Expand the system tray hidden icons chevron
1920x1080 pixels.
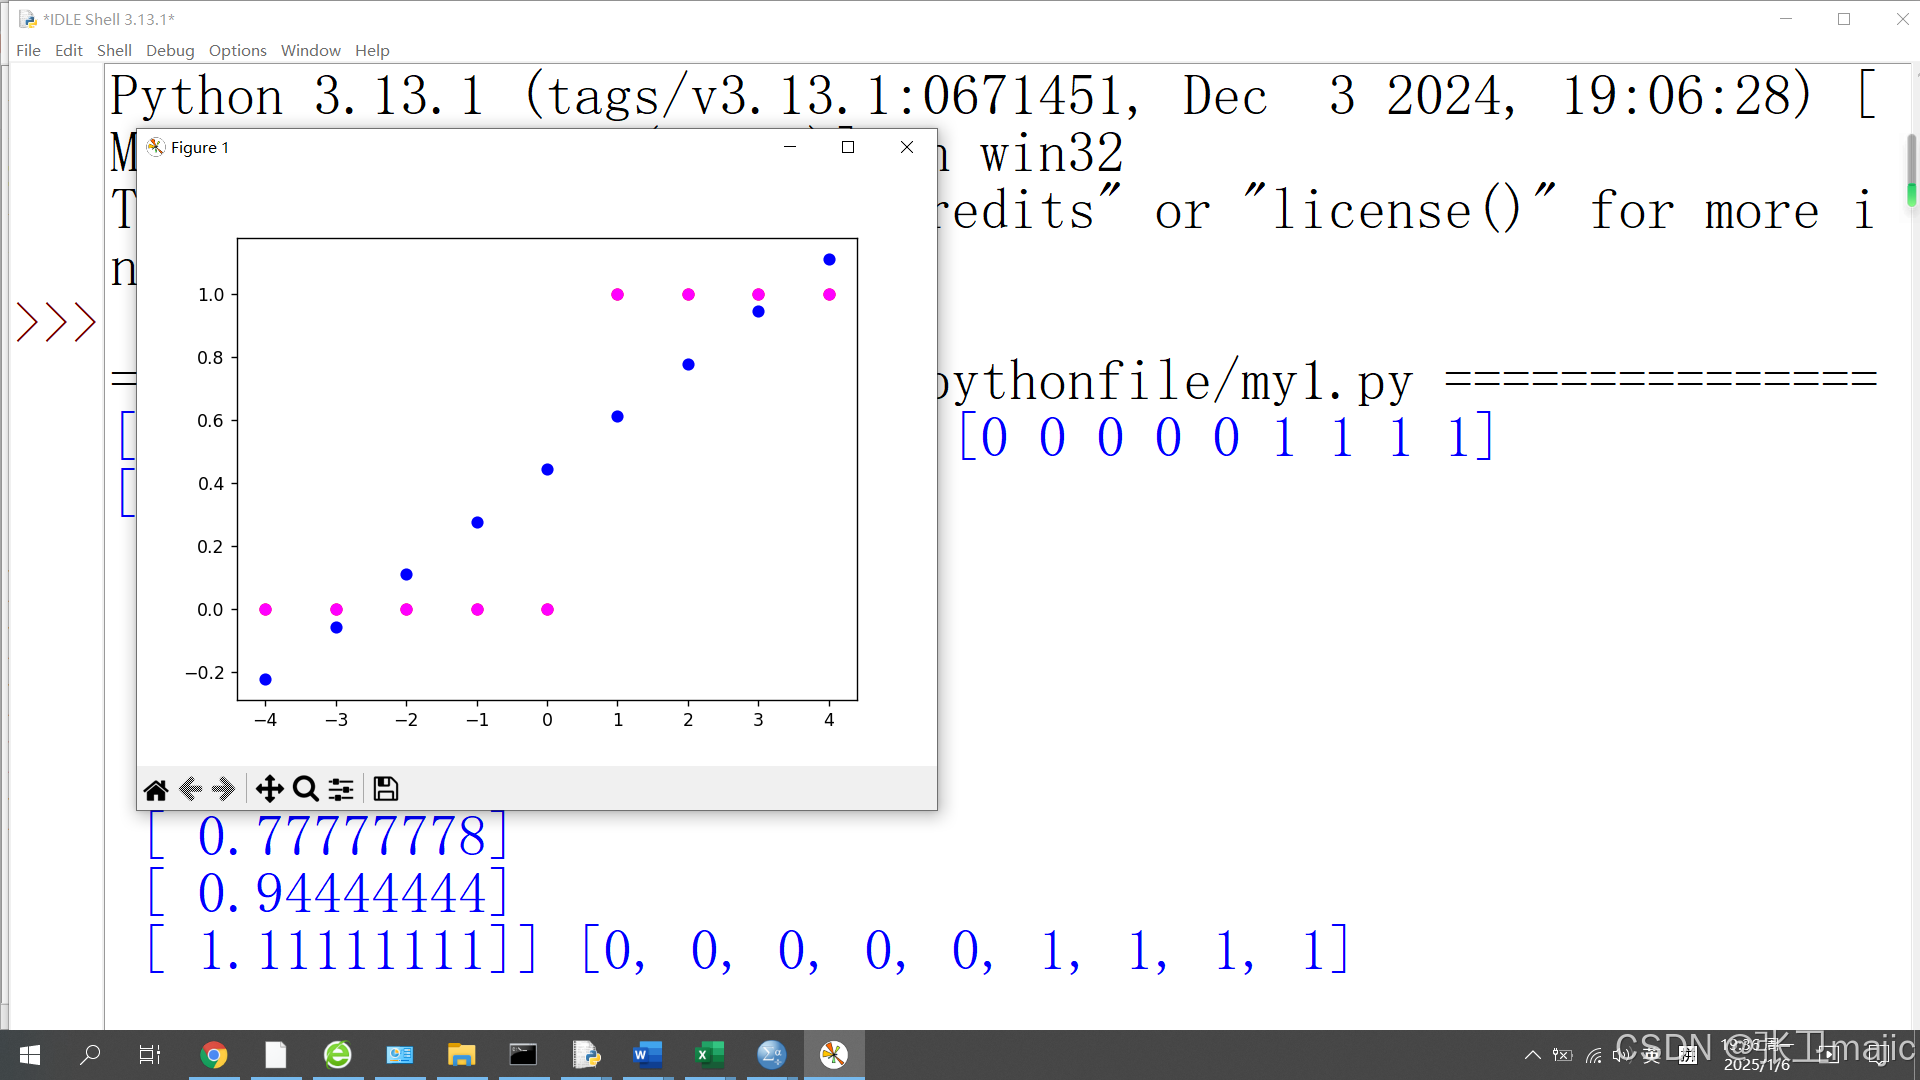tap(1532, 1055)
